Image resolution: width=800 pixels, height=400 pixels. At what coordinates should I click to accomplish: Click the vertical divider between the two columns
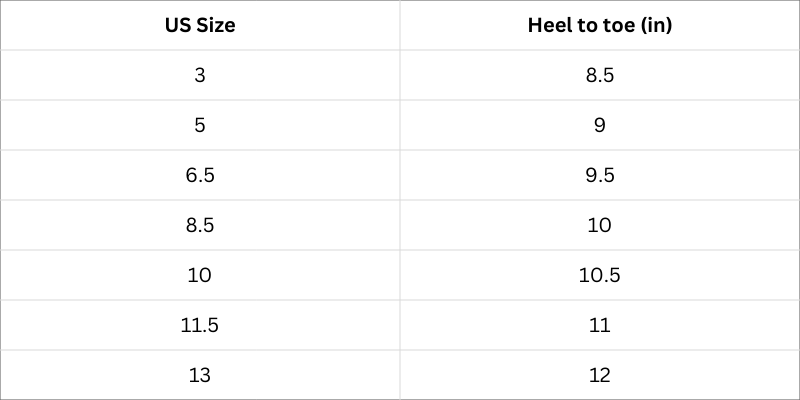pos(400,200)
